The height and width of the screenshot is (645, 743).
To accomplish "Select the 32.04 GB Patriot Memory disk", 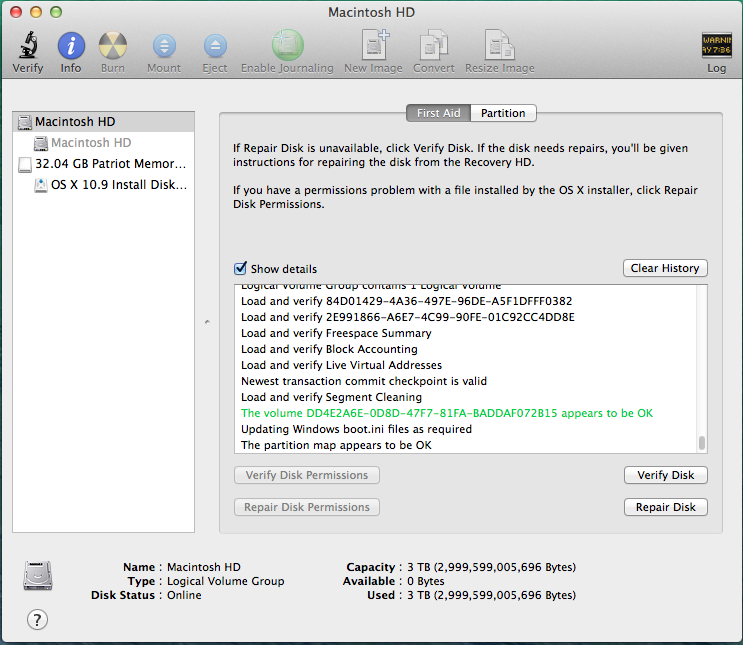I will (x=103, y=164).
